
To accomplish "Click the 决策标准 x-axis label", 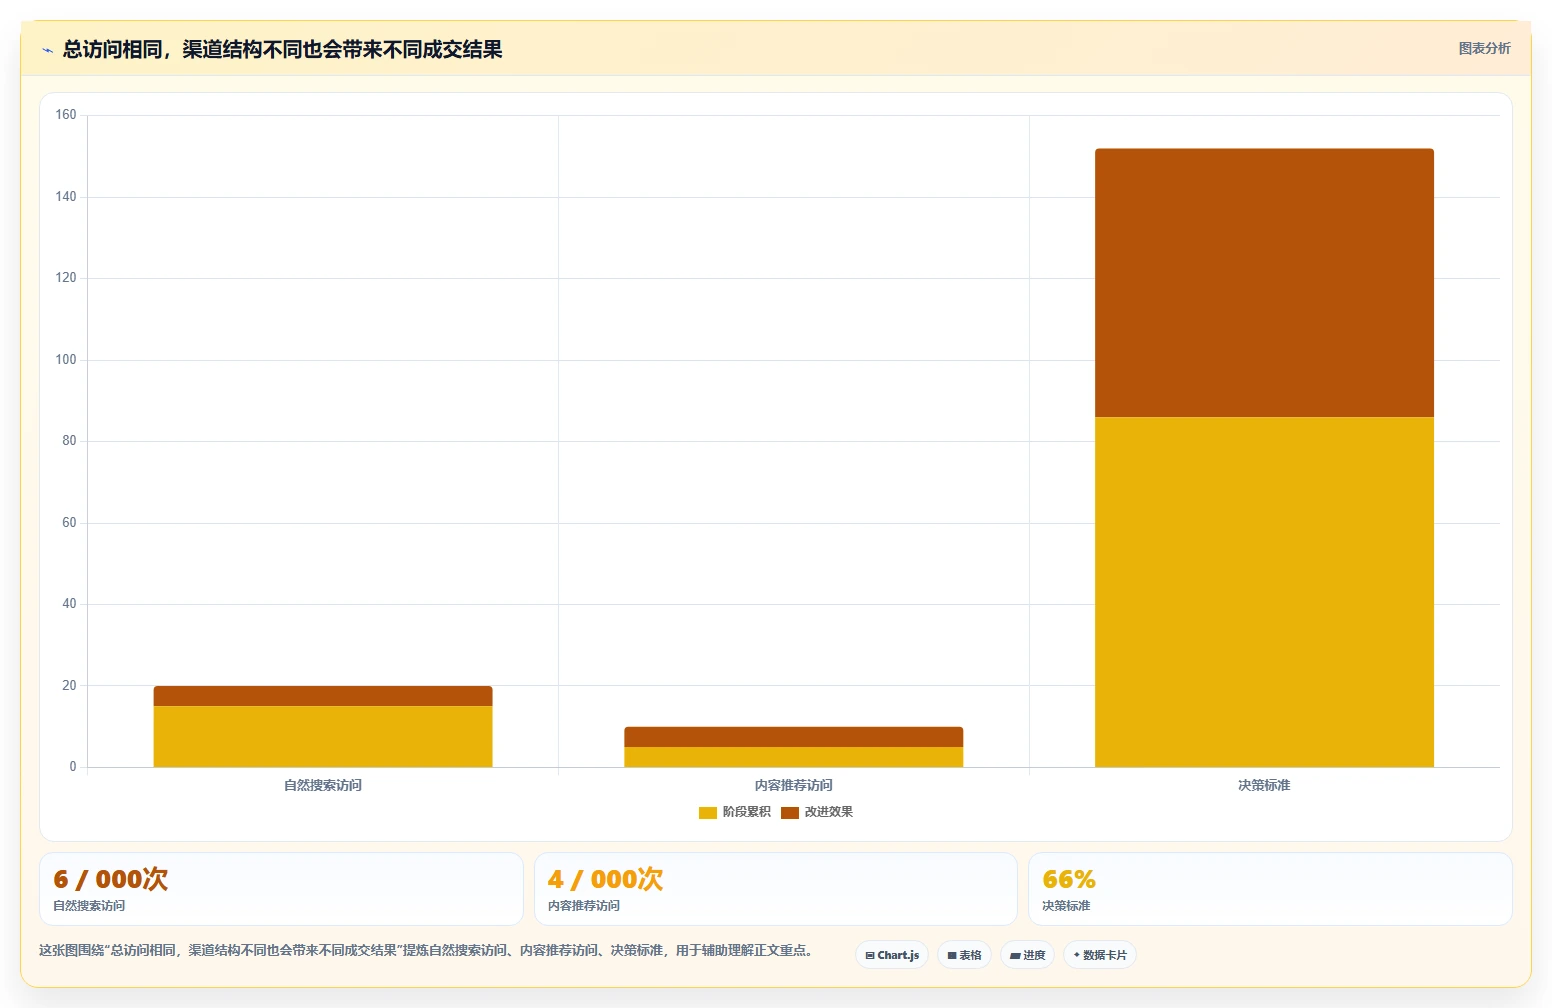I will click(1264, 785).
